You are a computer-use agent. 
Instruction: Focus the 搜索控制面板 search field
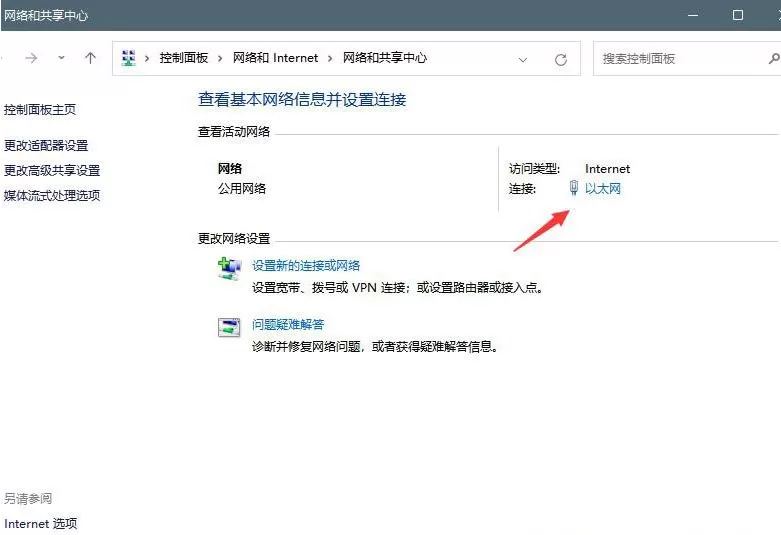[681, 59]
